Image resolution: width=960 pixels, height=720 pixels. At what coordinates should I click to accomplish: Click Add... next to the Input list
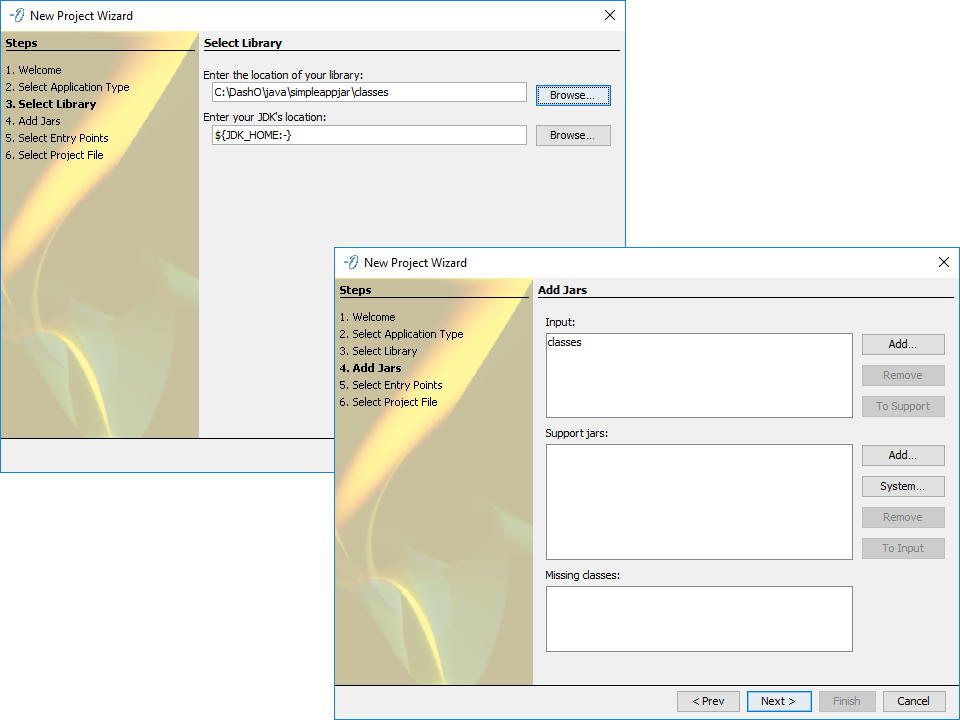pyautogui.click(x=903, y=344)
